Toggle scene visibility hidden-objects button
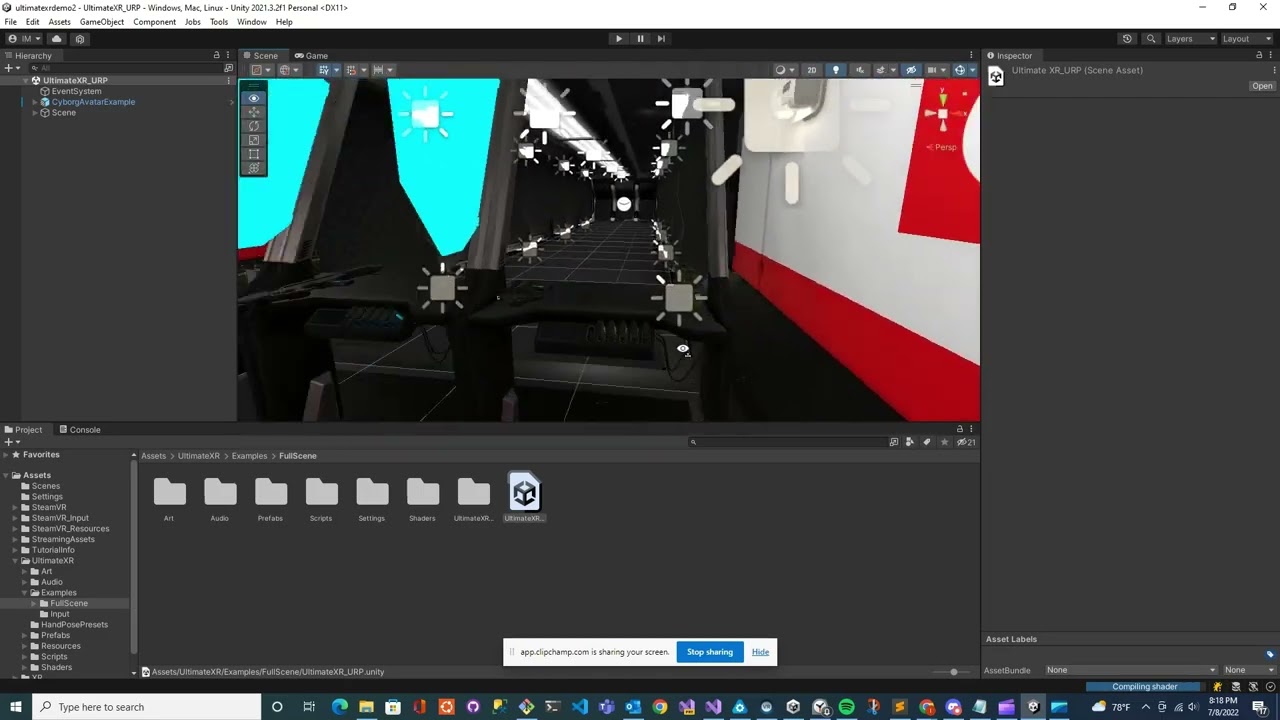 910,70
